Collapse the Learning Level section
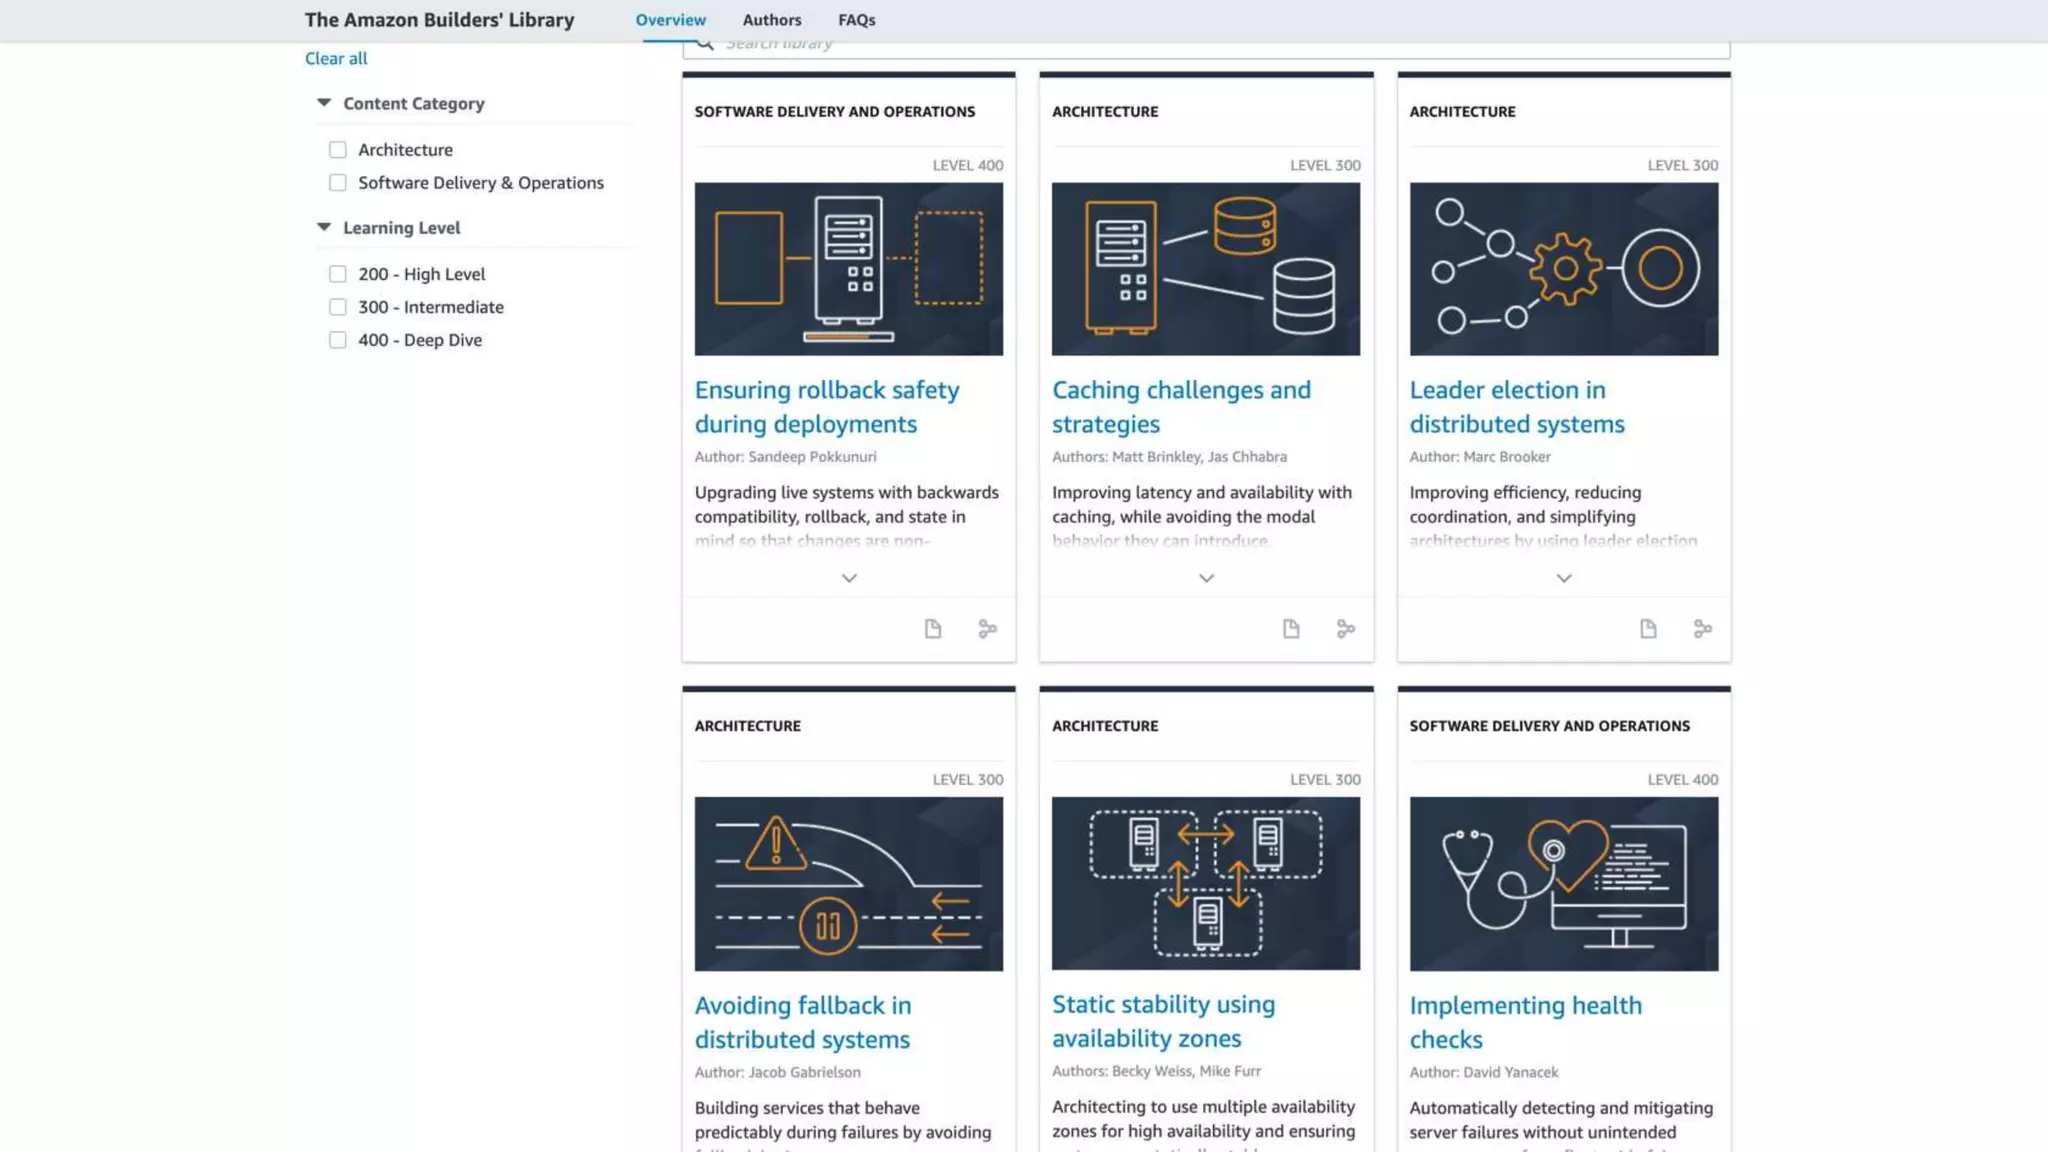Viewport: 2048px width, 1152px height. (x=324, y=228)
